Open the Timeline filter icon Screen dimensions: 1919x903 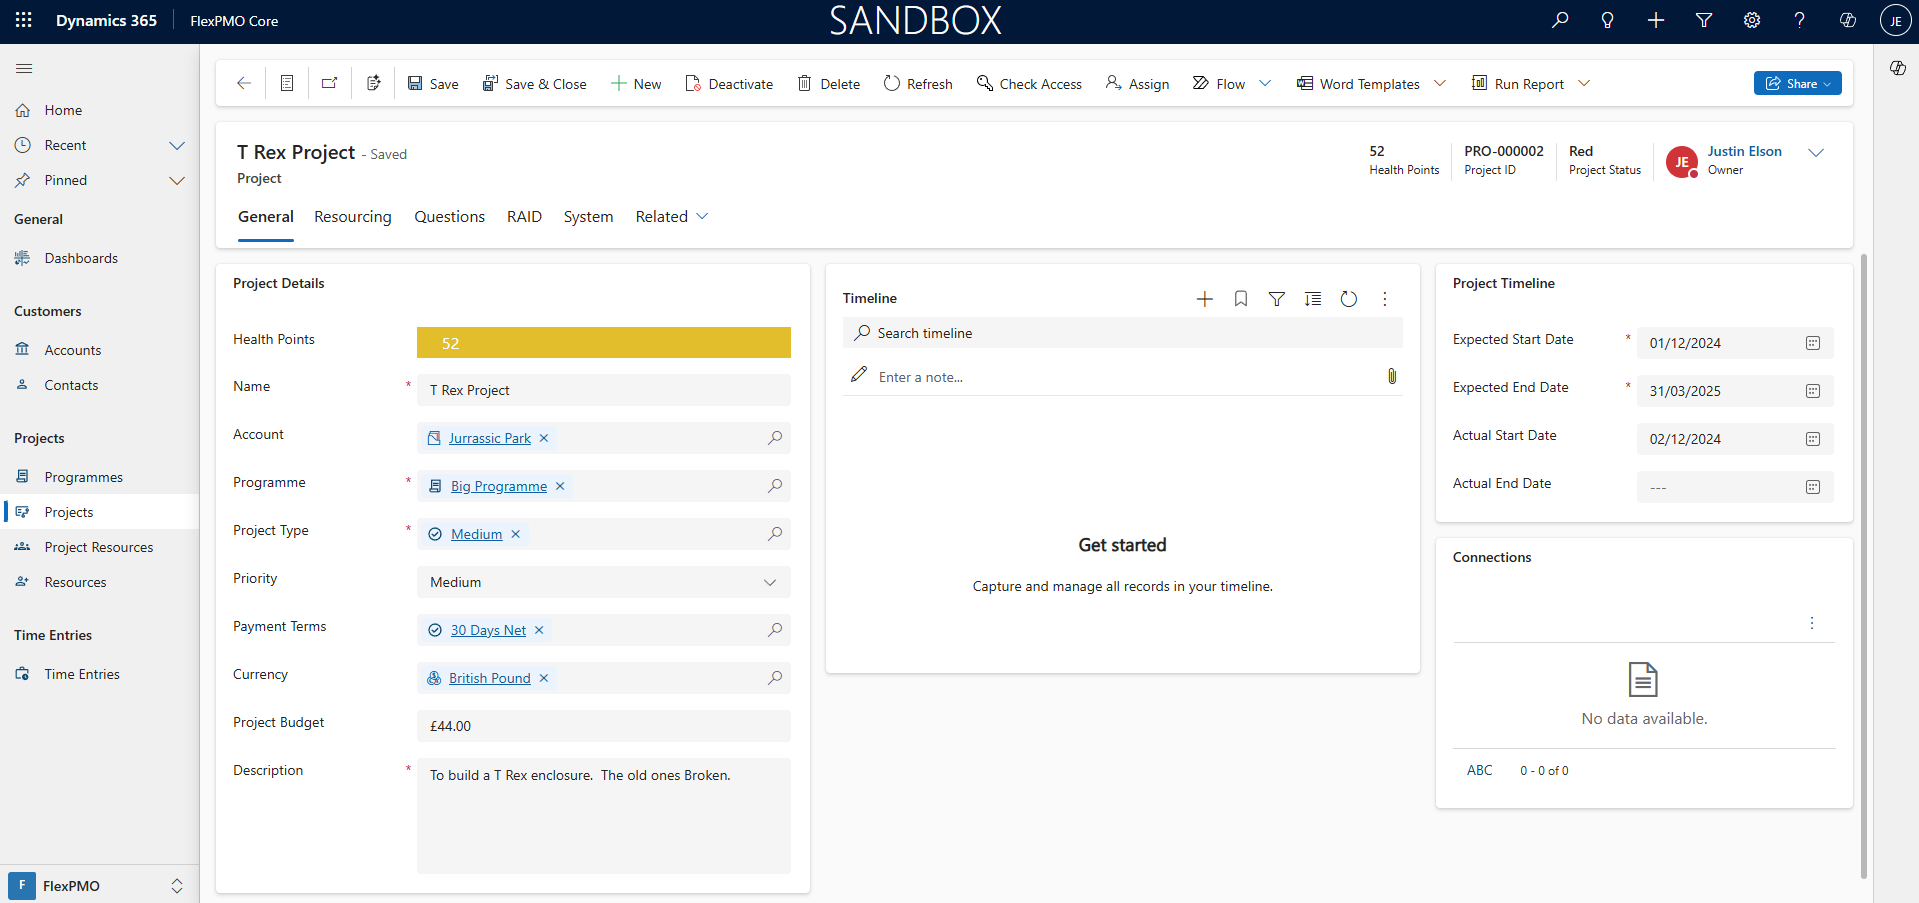pos(1276,299)
